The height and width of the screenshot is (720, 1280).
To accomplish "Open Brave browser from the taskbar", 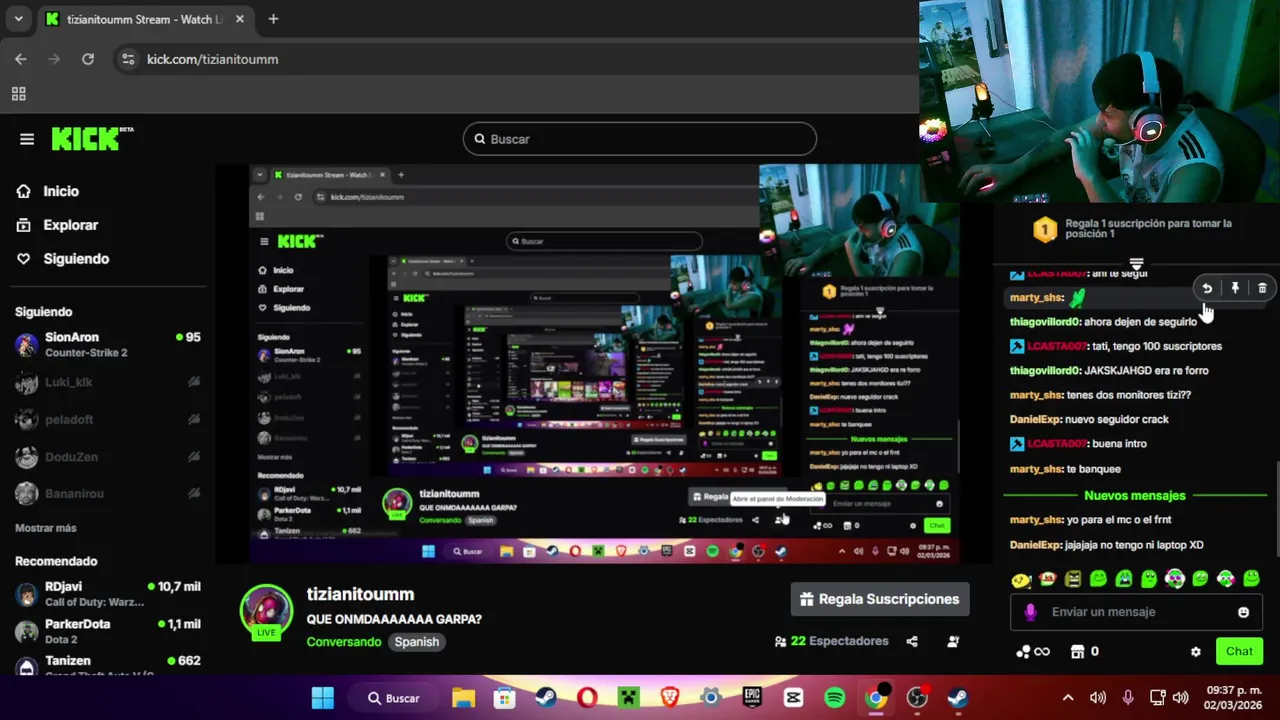I will tap(669, 698).
